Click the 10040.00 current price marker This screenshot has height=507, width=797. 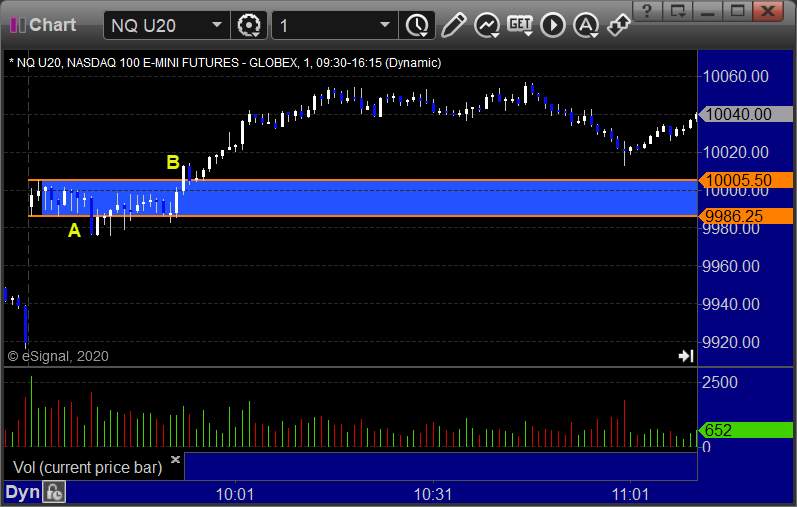[x=746, y=114]
